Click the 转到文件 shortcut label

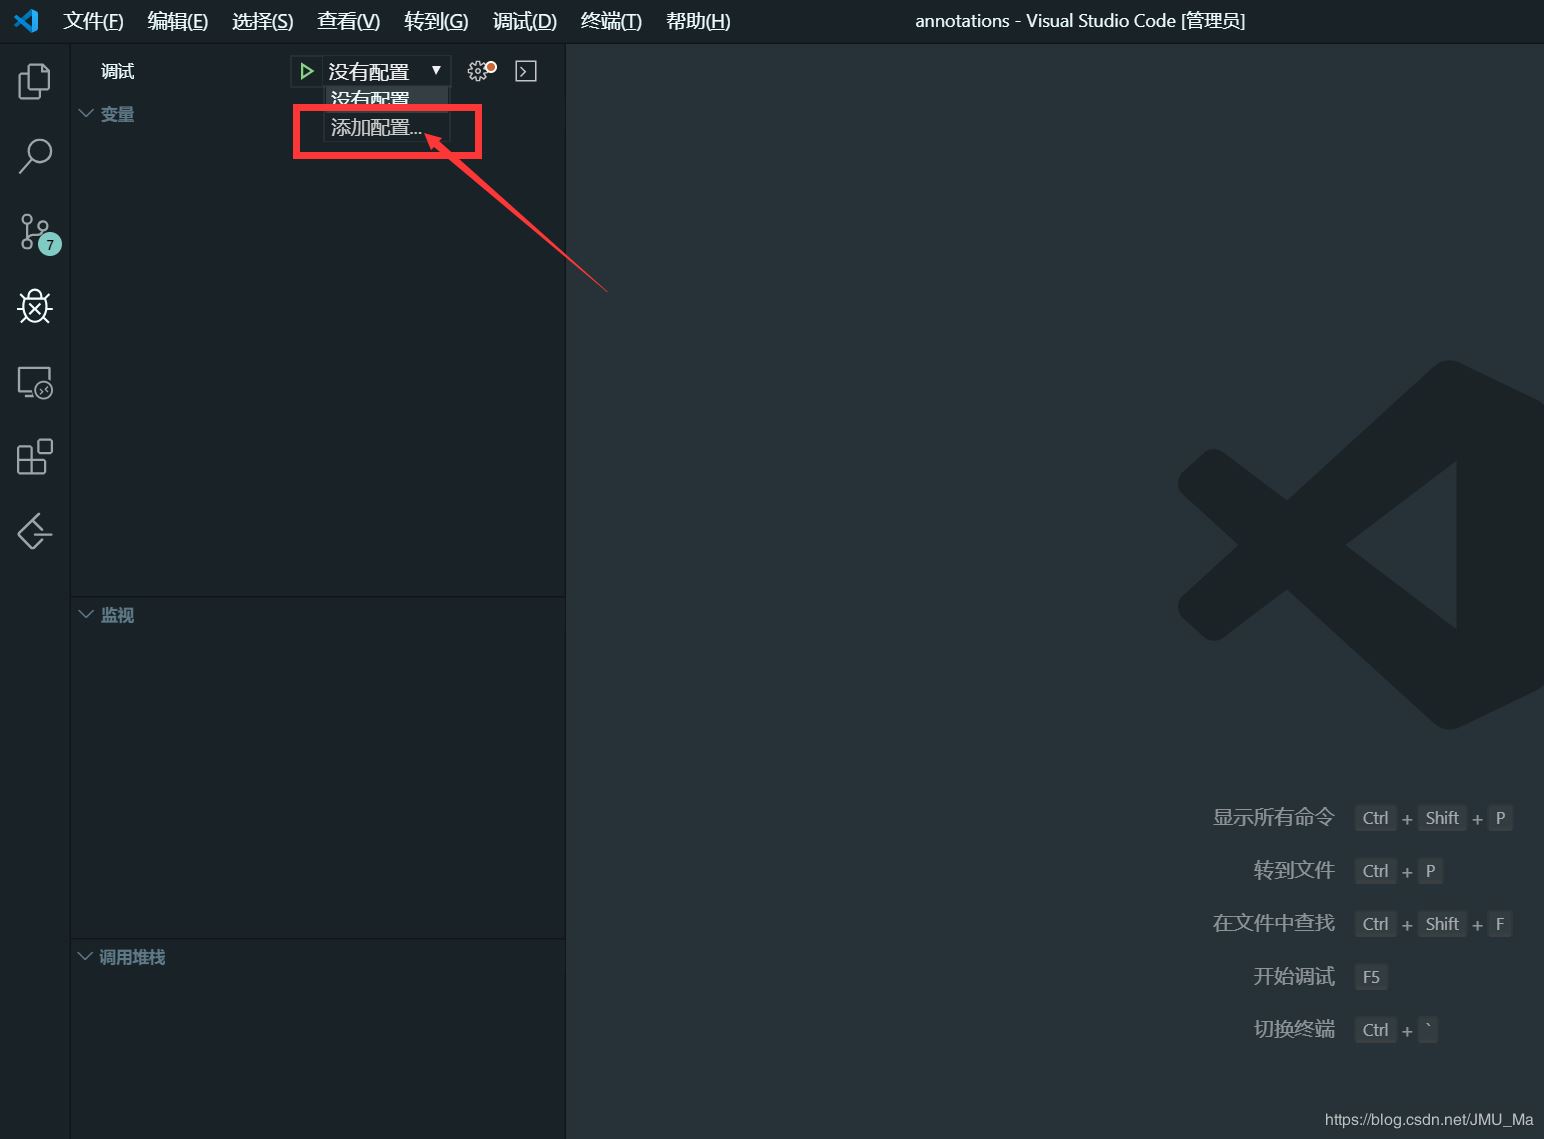(x=1294, y=871)
